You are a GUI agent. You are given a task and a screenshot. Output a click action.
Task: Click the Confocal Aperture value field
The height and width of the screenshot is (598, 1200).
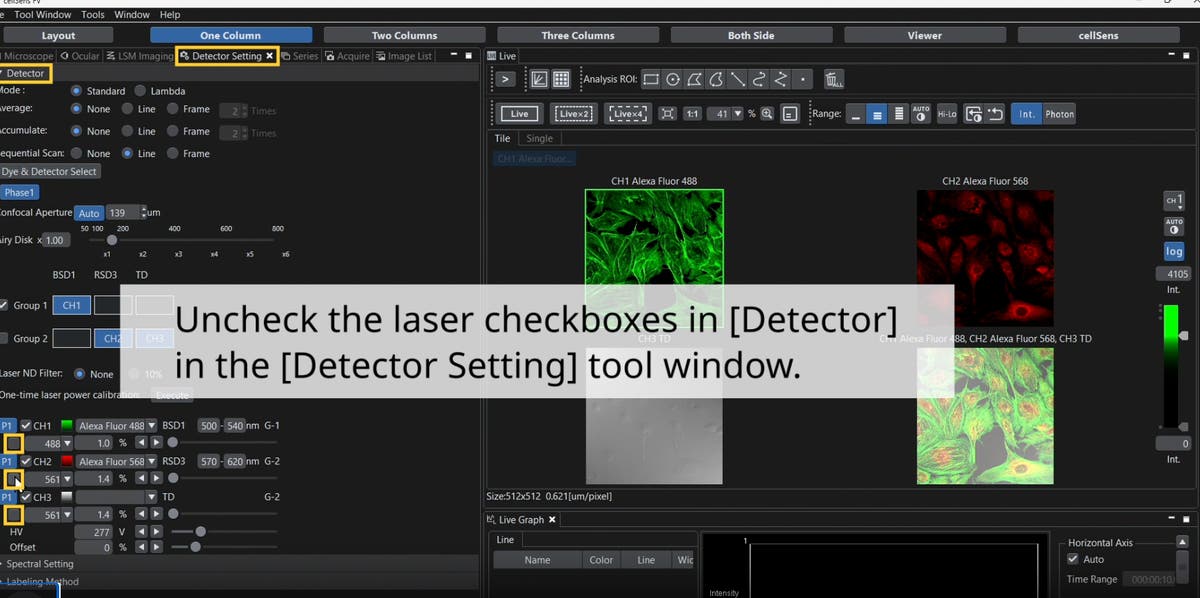(125, 212)
